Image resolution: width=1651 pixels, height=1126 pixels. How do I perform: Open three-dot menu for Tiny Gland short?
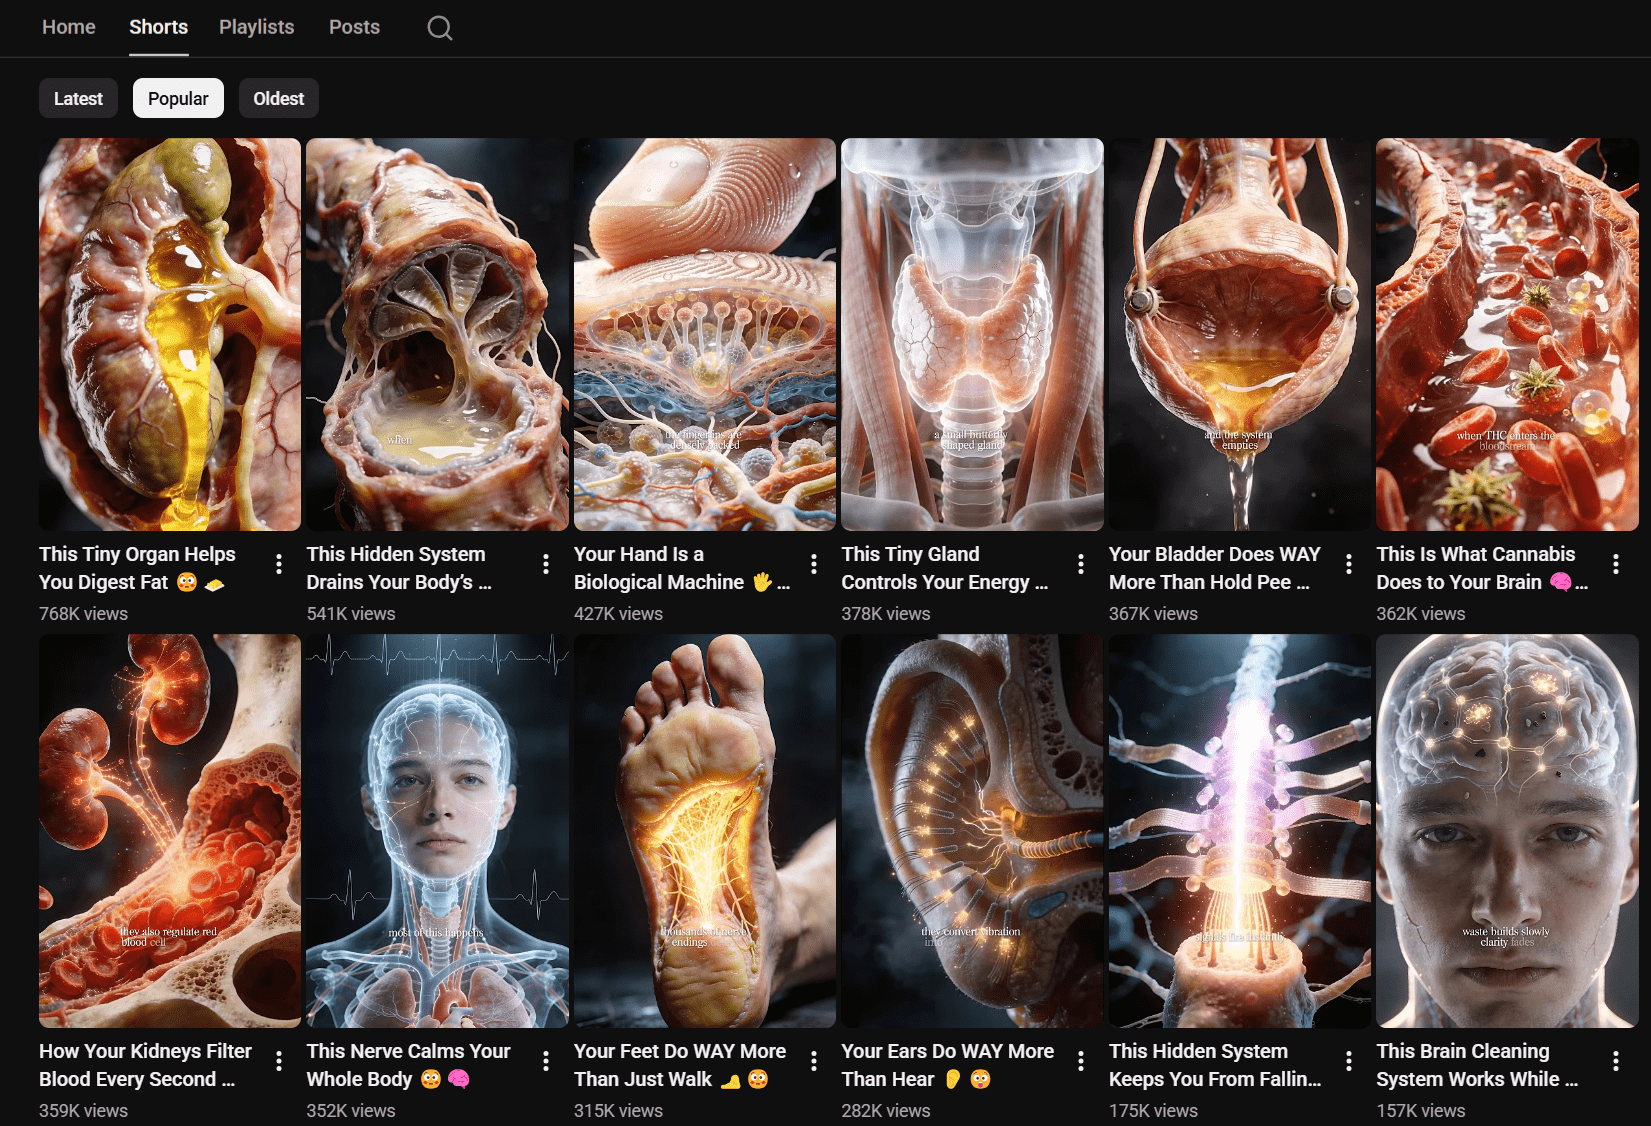coord(1080,564)
